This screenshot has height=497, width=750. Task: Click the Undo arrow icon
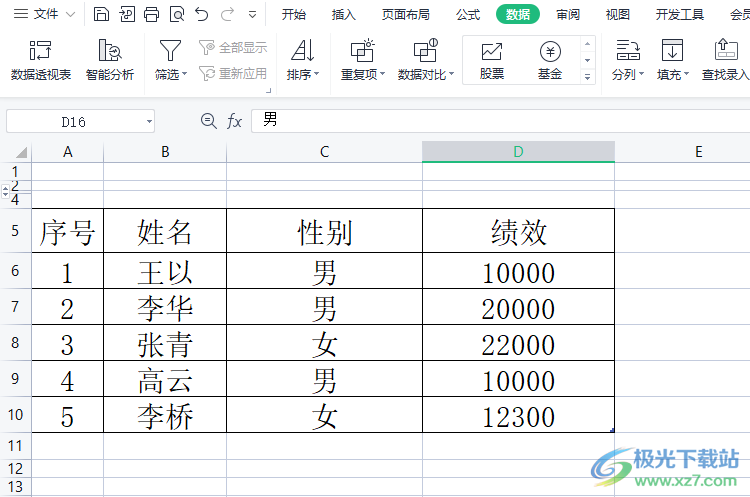(202, 14)
